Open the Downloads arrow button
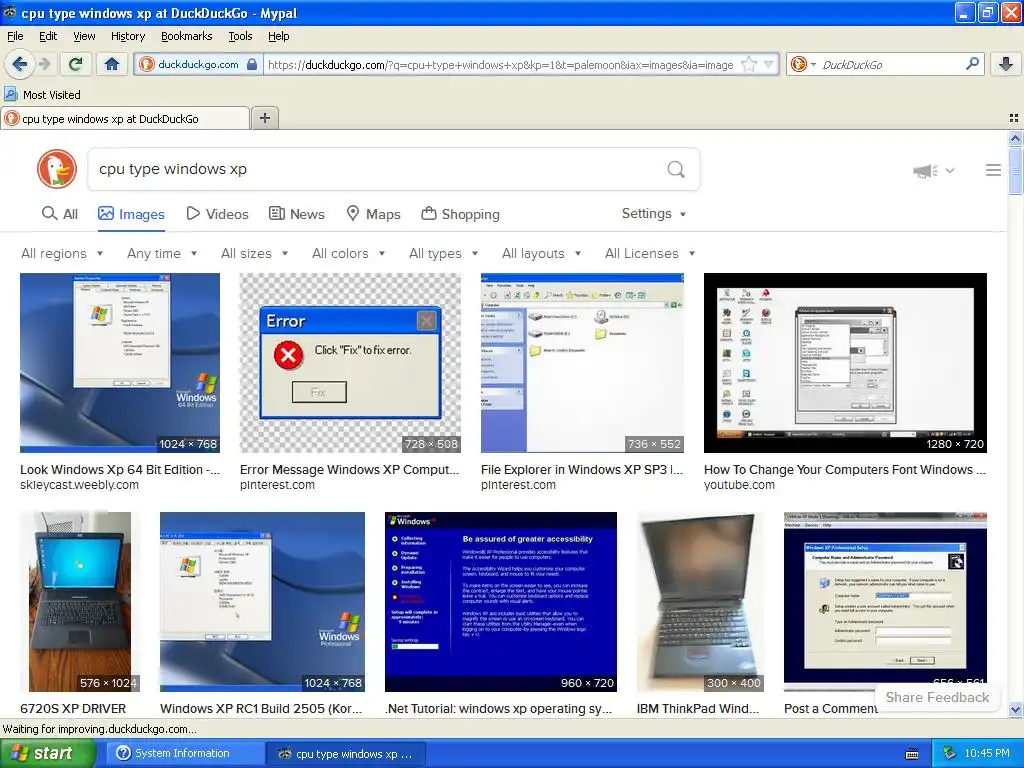1024x768 pixels. tap(1006, 64)
